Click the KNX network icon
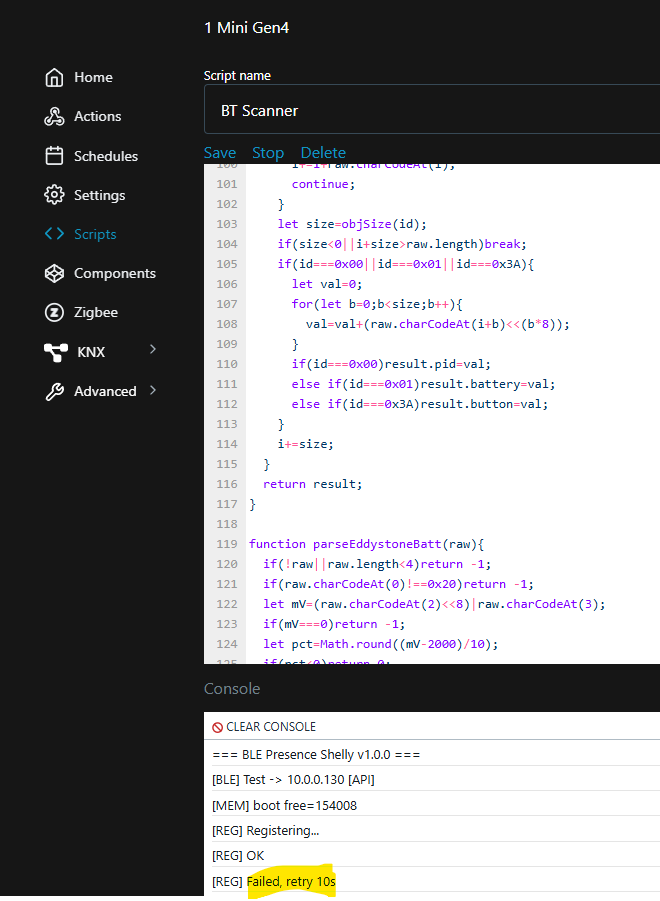 55,352
